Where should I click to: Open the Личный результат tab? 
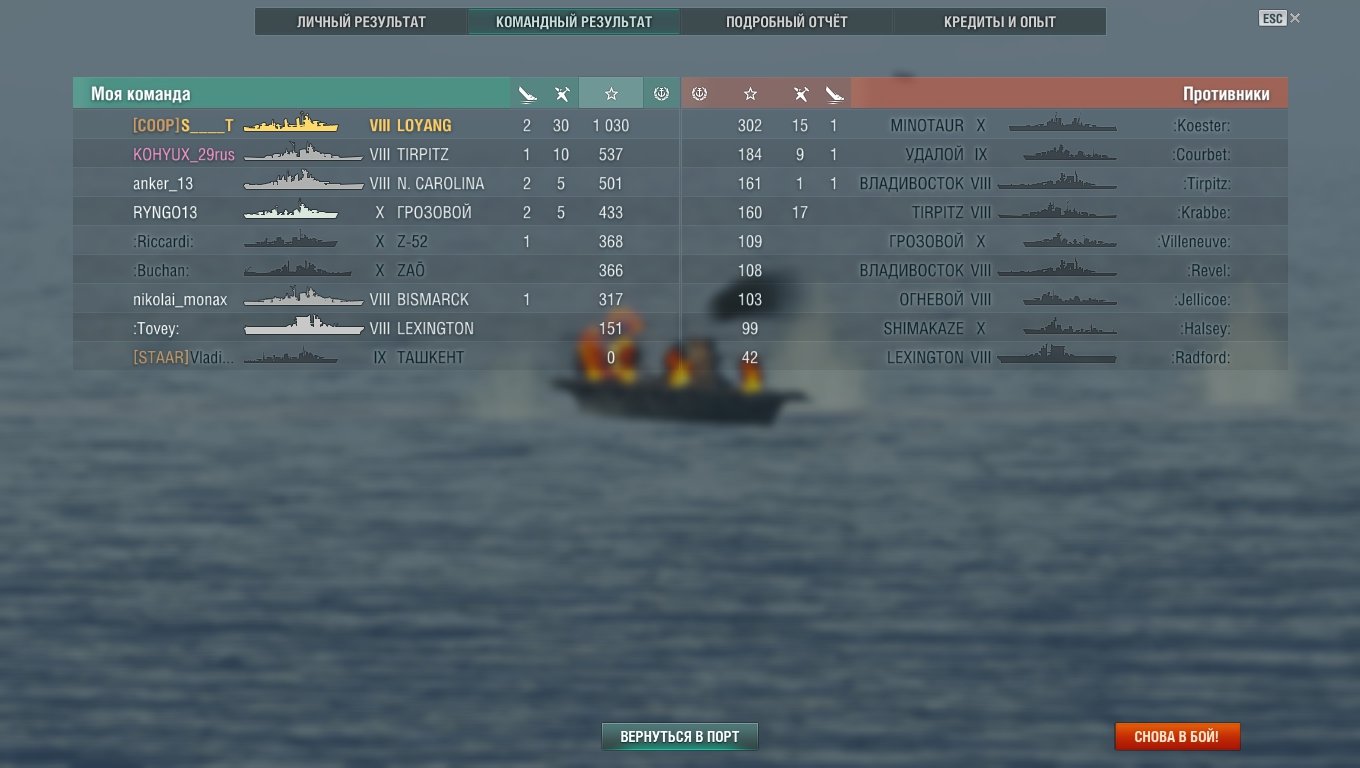[361, 22]
